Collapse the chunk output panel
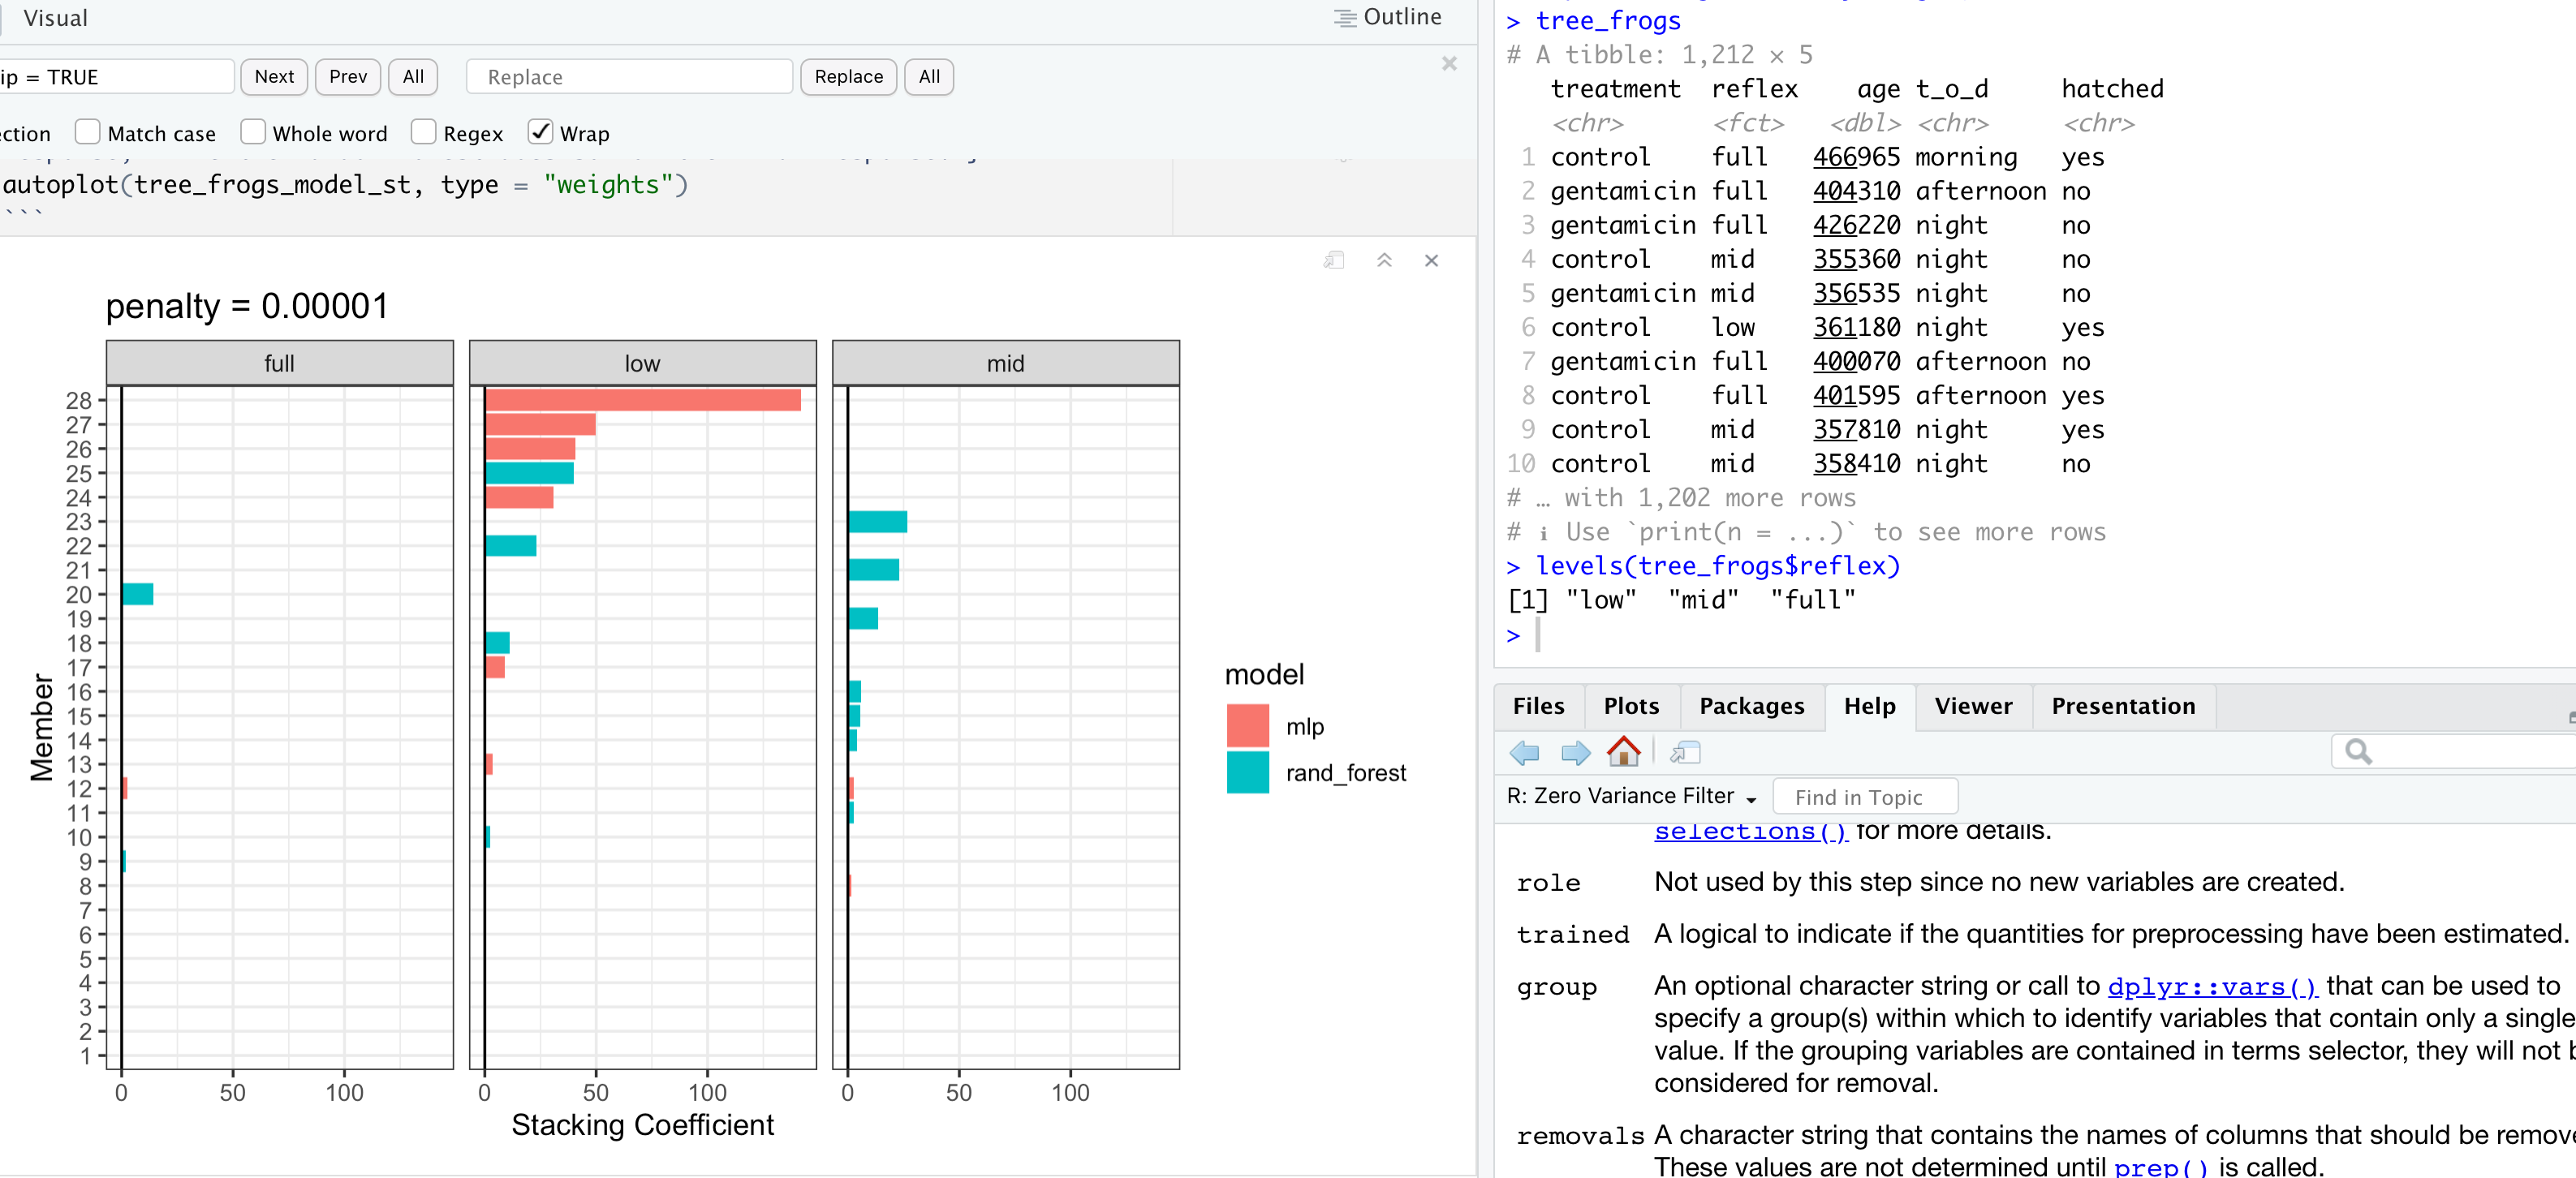This screenshot has width=2576, height=1178. coord(1384,260)
